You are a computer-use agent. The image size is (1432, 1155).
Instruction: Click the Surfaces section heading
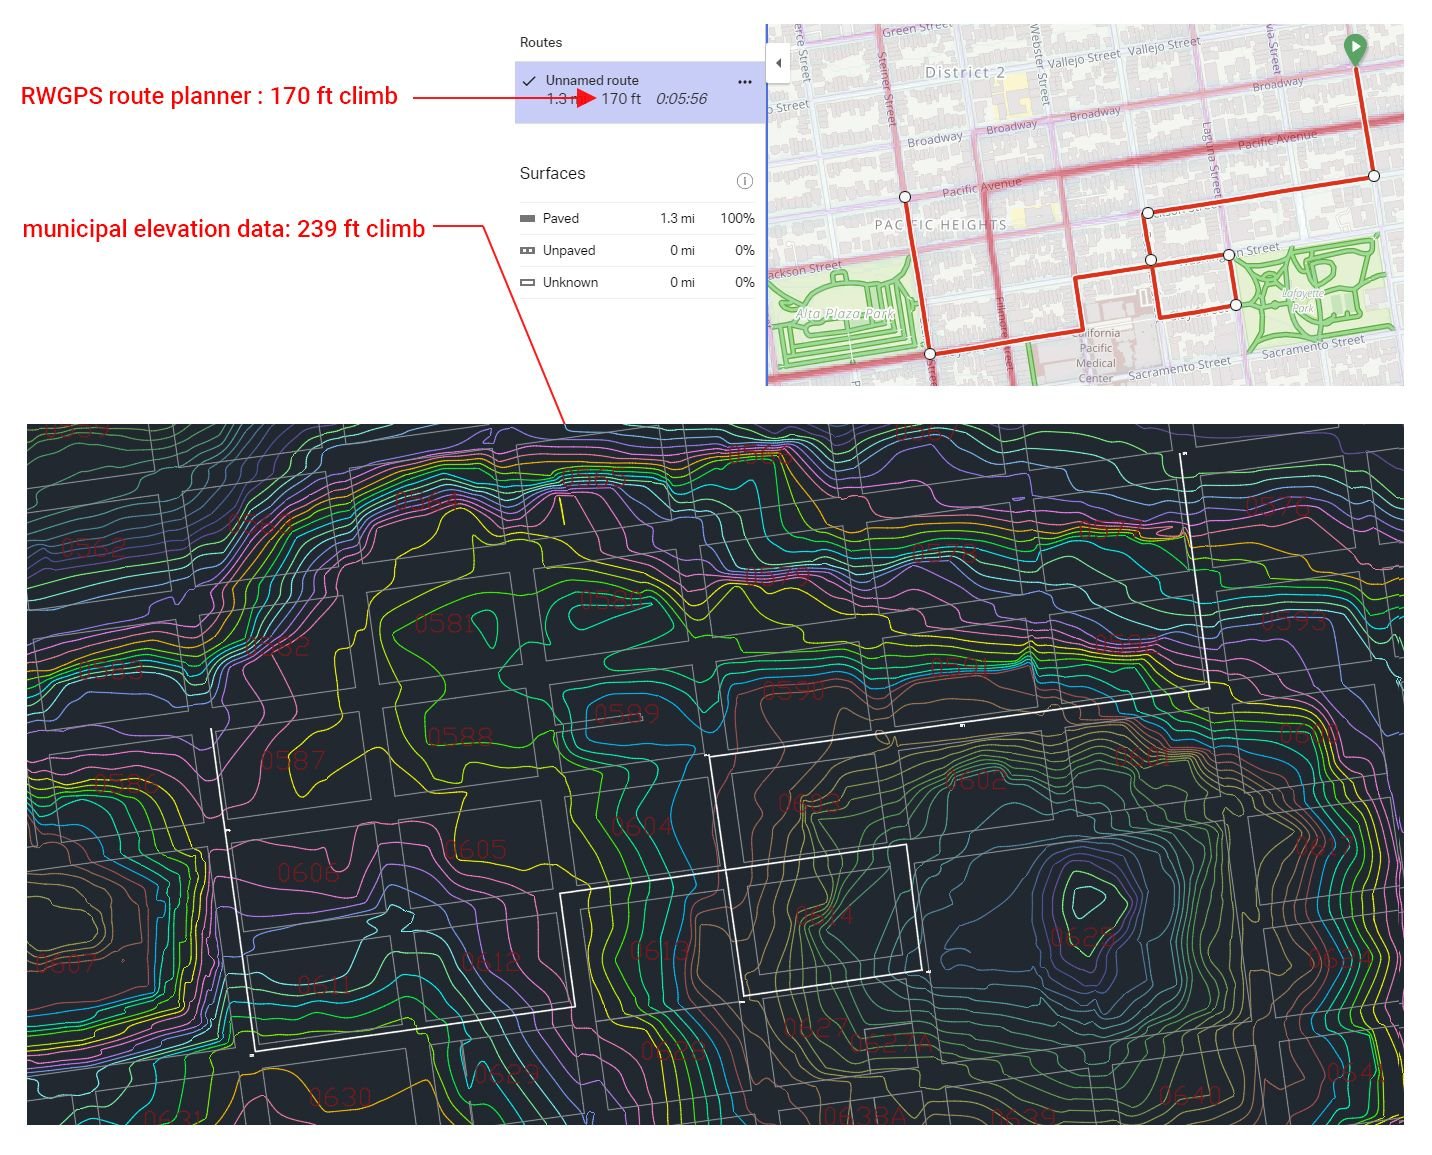tap(552, 173)
